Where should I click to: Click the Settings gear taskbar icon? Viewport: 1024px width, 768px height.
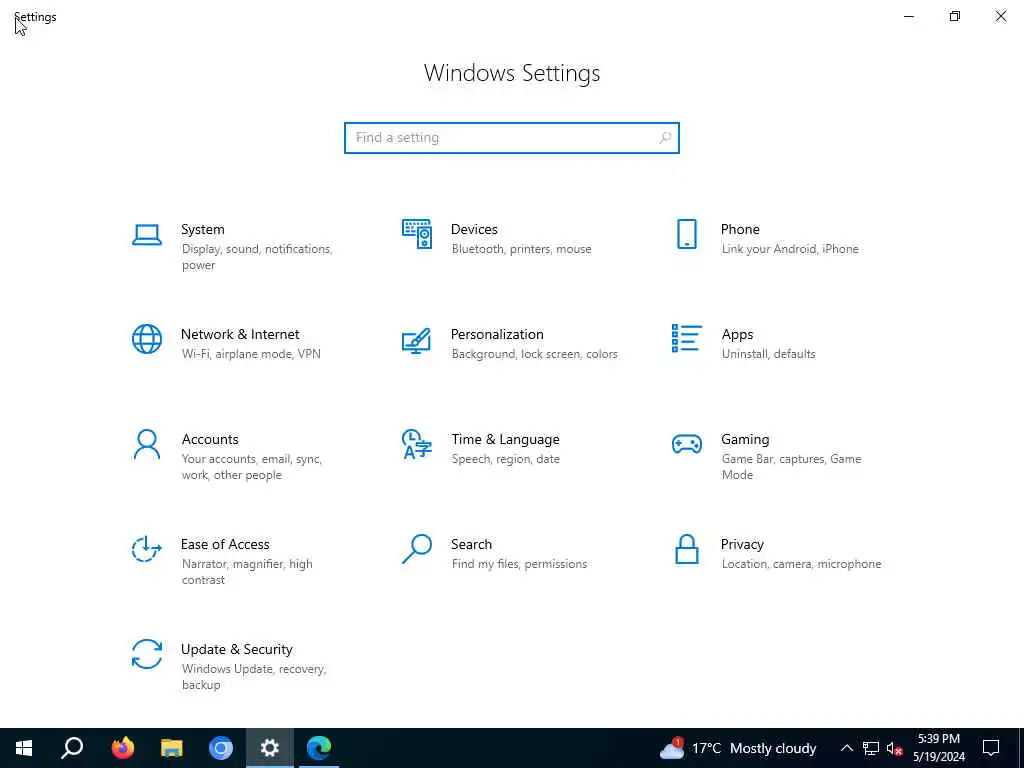(x=270, y=748)
